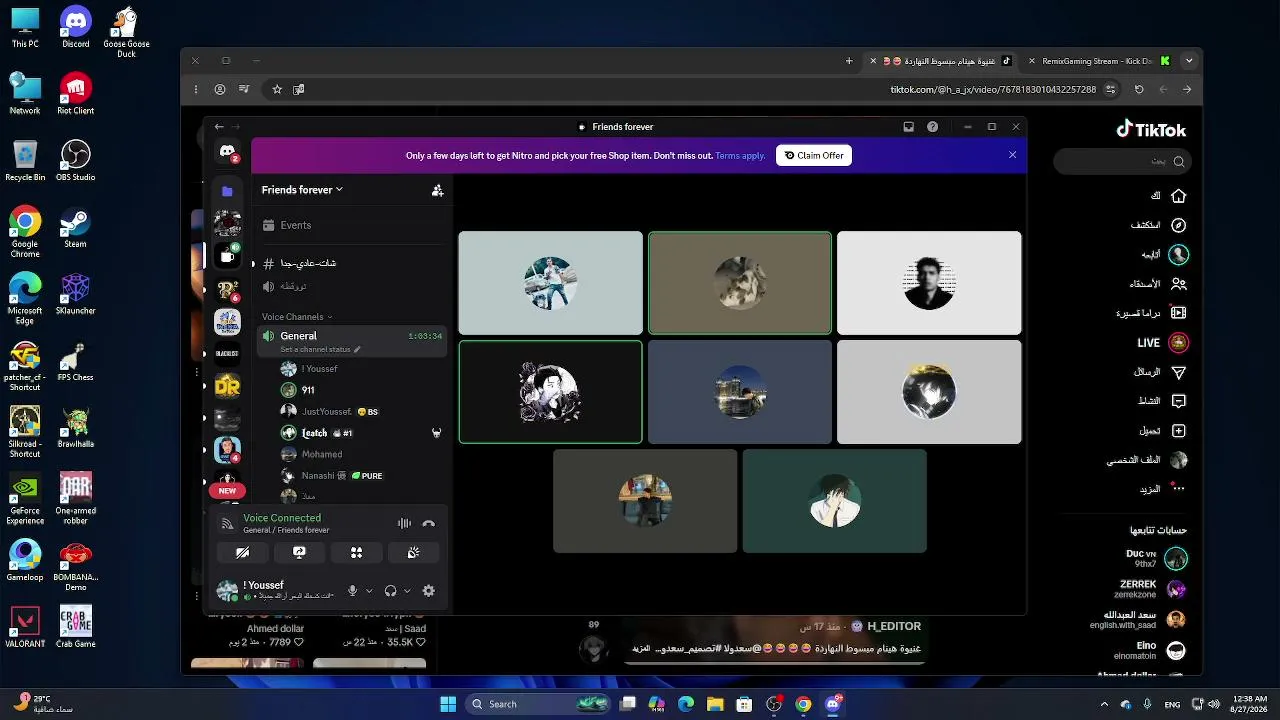Screen dimensions: 1280x720
Task: Expand Friends forever server menu
Action: pos(302,190)
